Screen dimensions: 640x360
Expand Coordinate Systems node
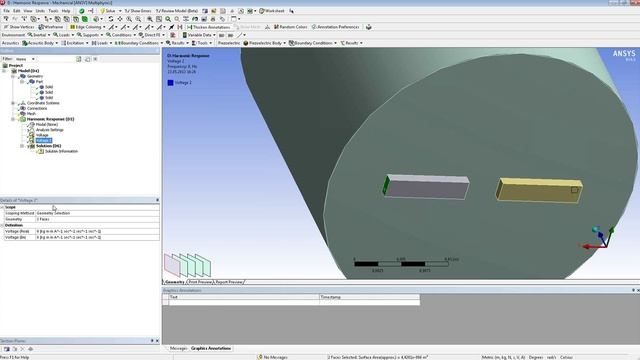point(13,103)
